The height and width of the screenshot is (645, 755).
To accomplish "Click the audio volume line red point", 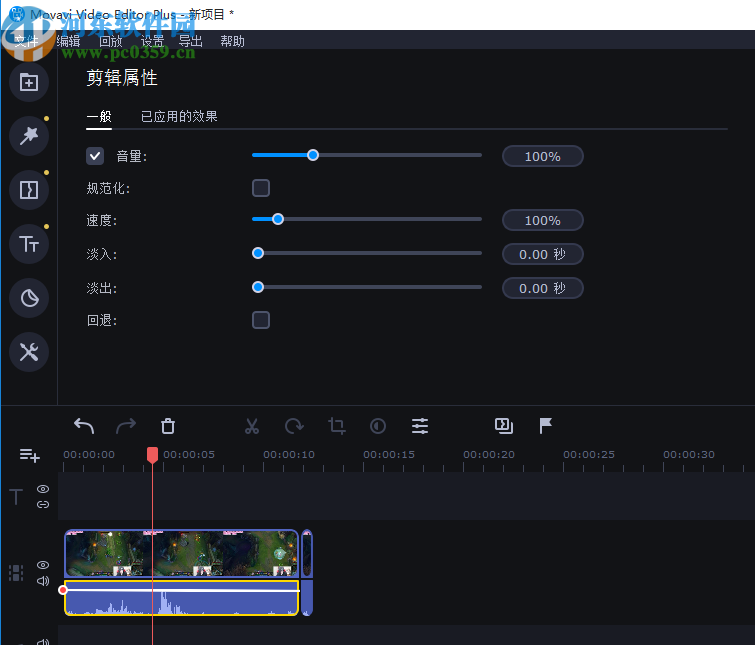I will click(63, 590).
